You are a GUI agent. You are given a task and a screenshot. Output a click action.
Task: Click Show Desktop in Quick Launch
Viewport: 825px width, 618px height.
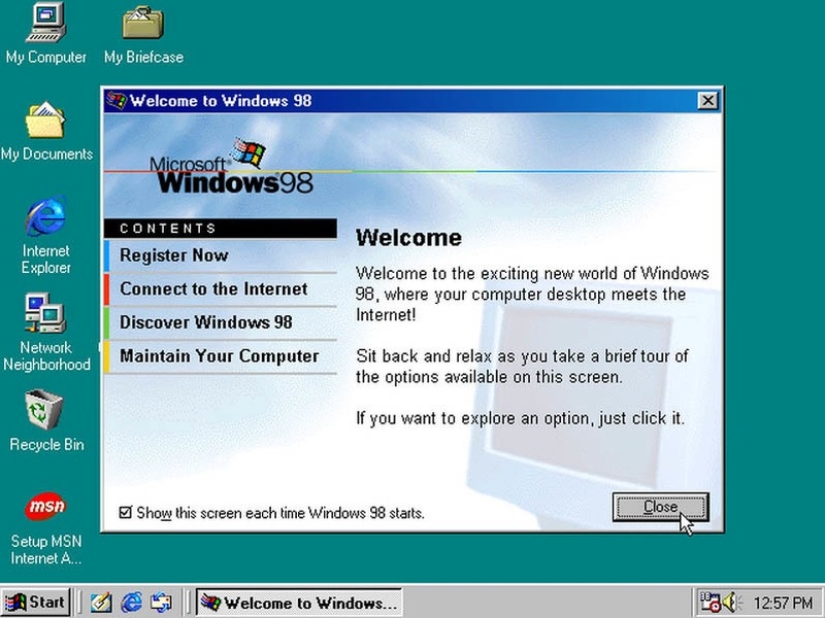101,602
